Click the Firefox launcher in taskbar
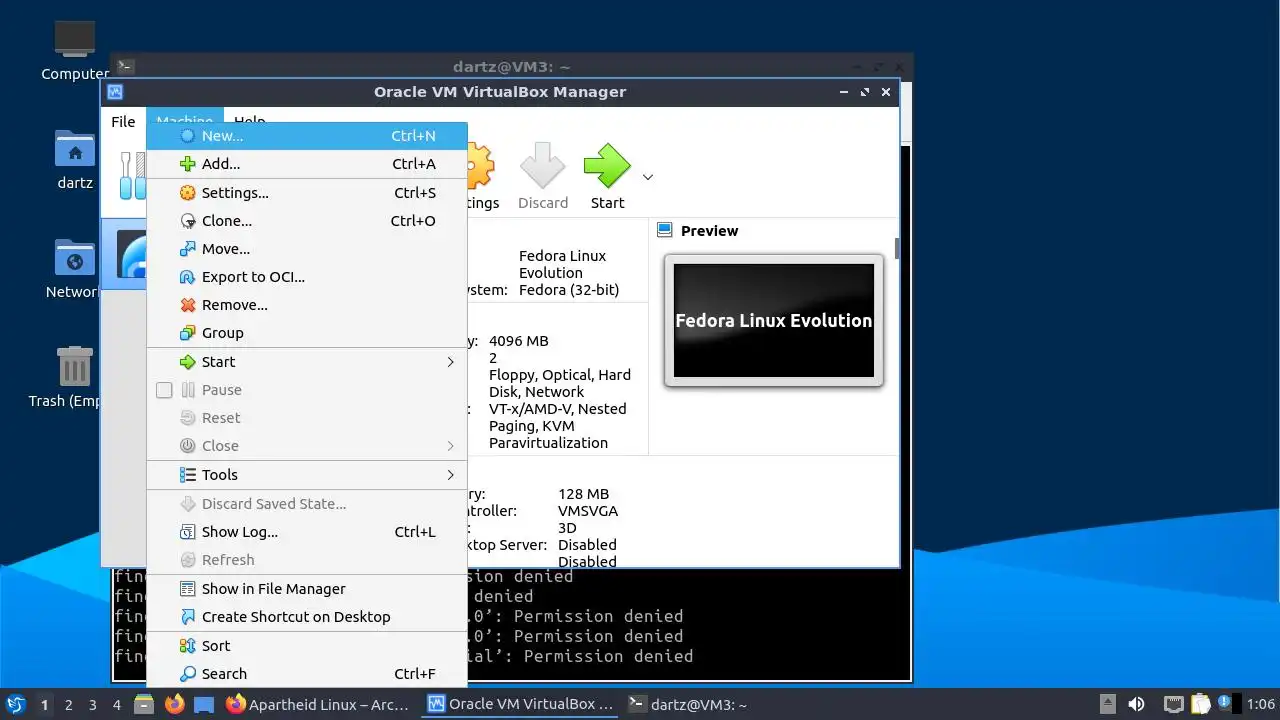This screenshot has height=720, width=1280. click(x=175, y=704)
